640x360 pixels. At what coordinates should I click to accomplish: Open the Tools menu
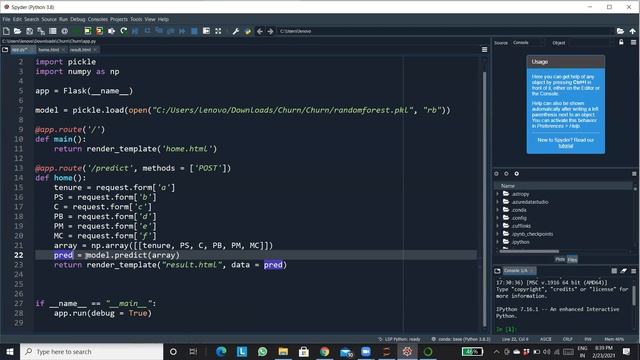[x=136, y=19]
